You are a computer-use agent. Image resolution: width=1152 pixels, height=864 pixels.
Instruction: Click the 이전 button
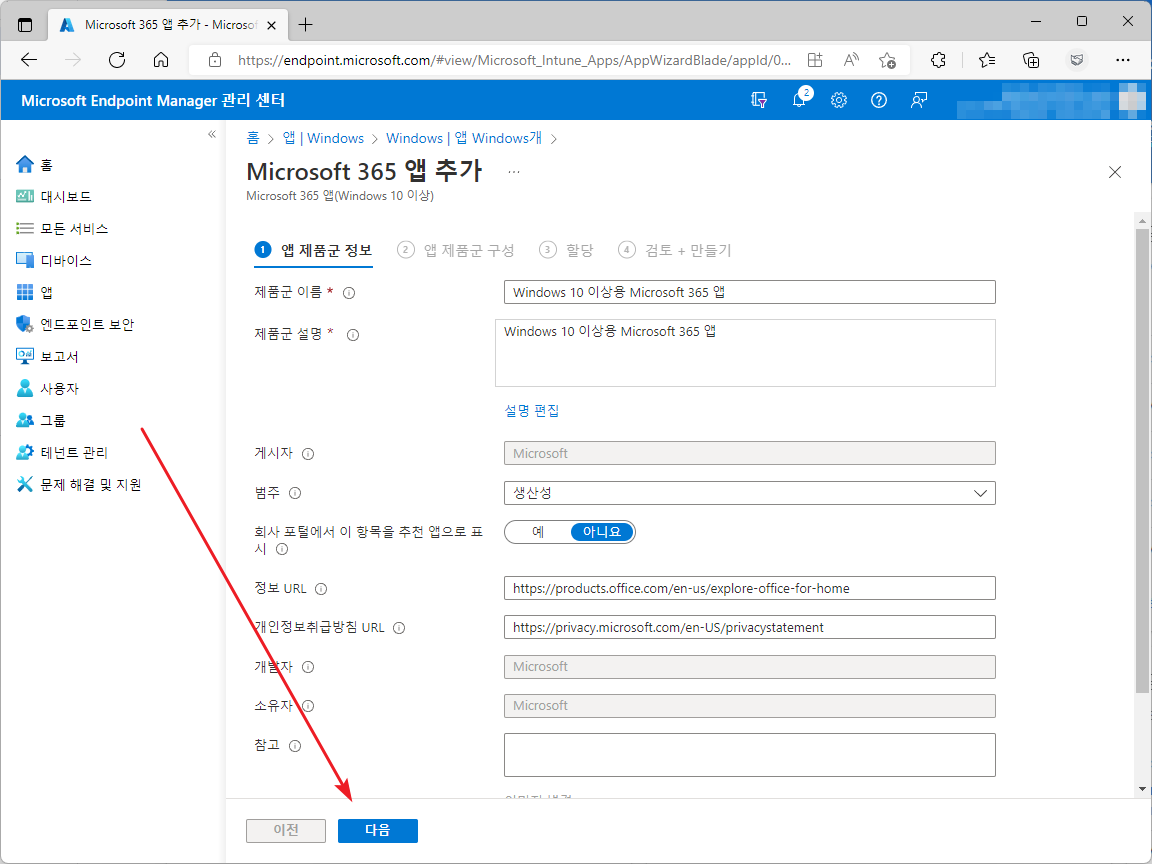tap(286, 830)
